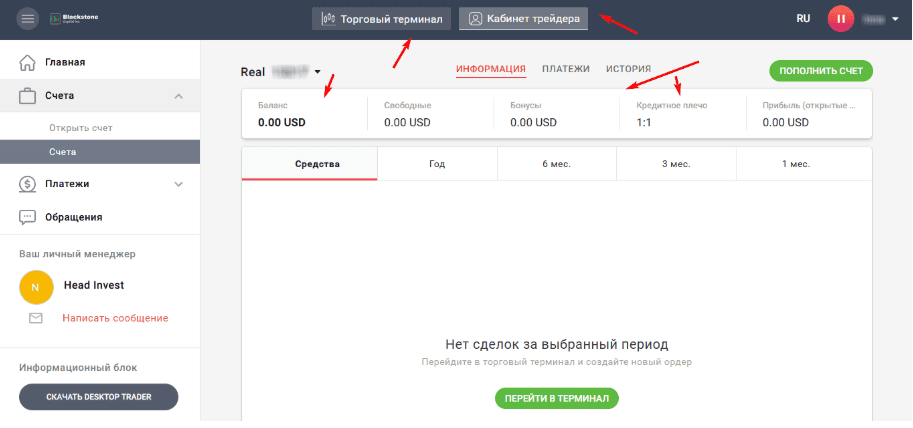Viewport: 913px width, 428px height.
Task: Click the chat icon beside Обращения
Action: coord(27,217)
